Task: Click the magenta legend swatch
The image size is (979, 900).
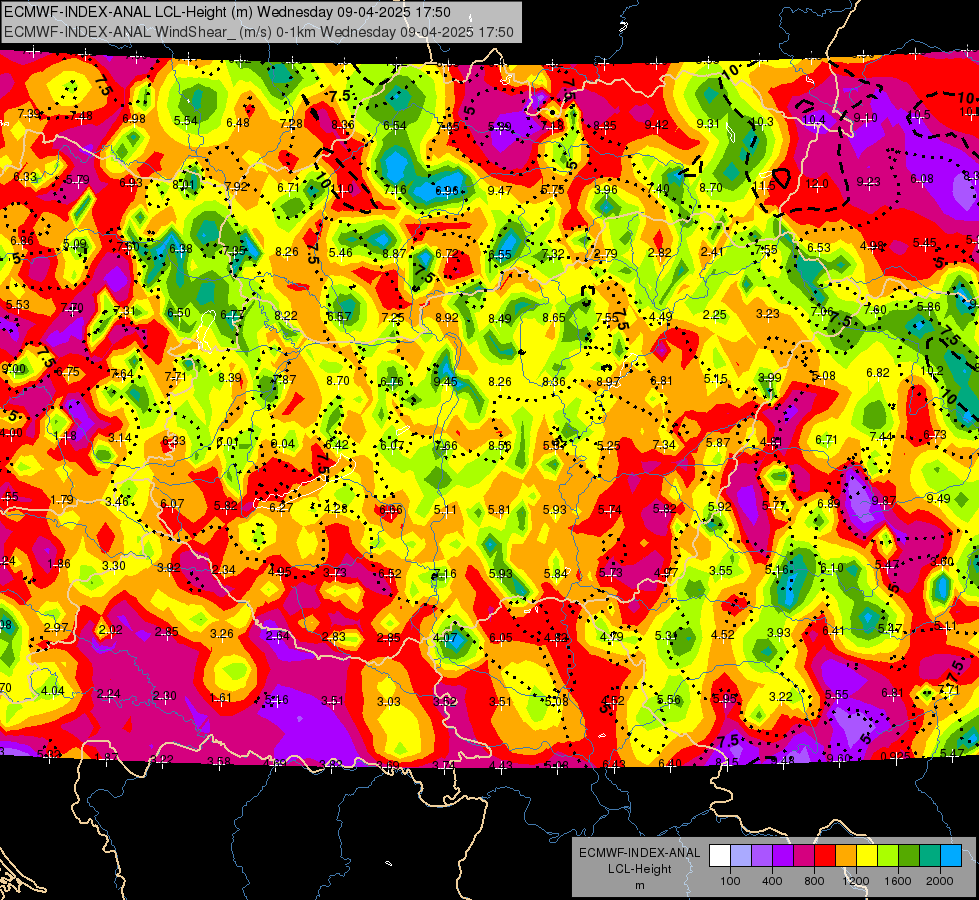Action: coord(804,856)
